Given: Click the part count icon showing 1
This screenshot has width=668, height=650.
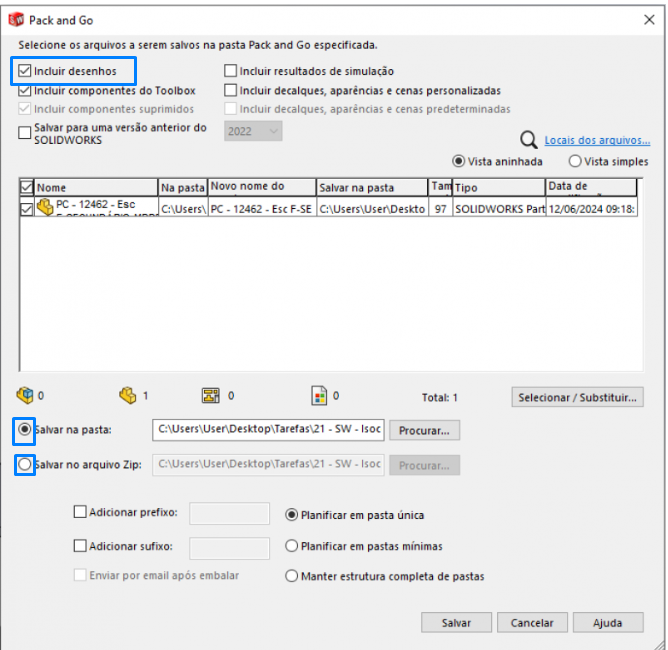Looking at the screenshot, I should click(127, 396).
